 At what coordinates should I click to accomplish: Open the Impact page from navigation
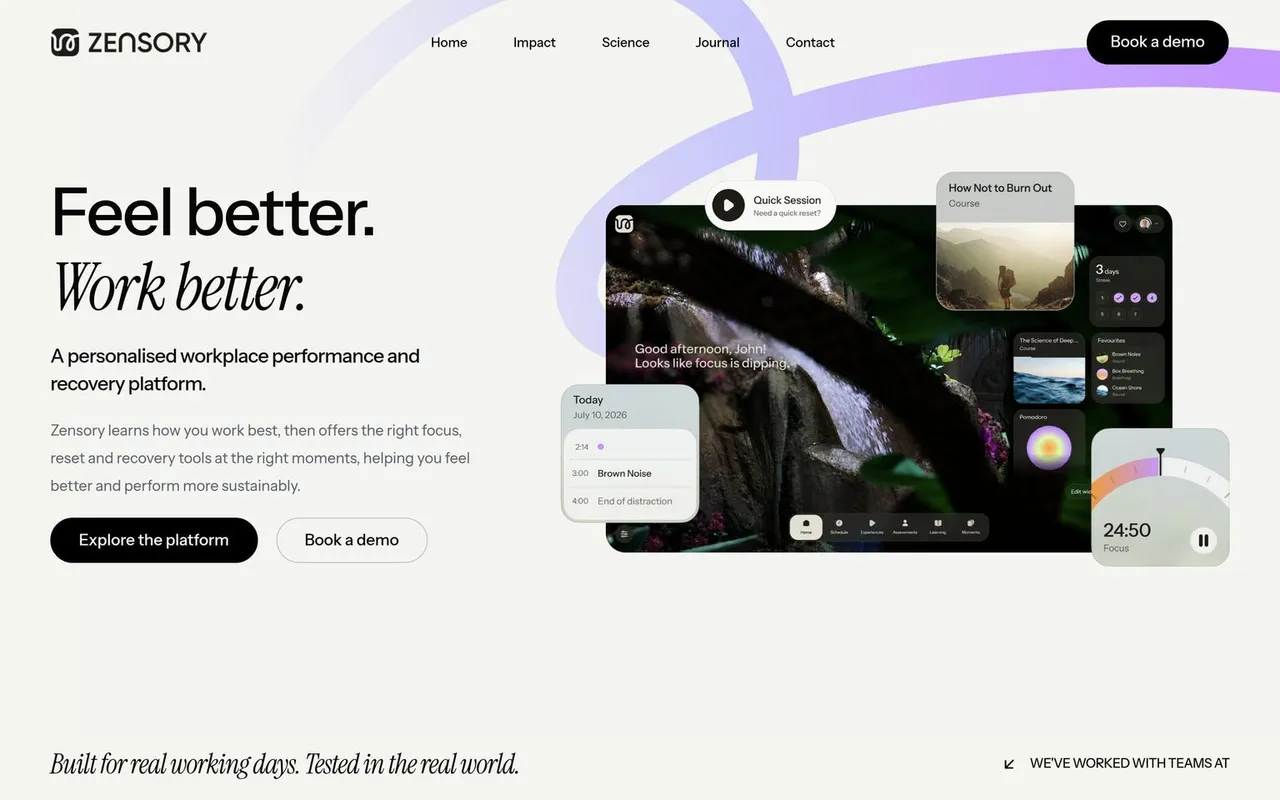click(x=534, y=42)
